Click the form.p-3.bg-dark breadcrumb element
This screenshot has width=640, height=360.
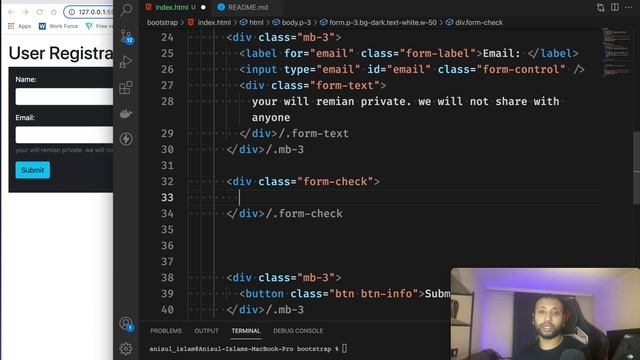click(378, 22)
